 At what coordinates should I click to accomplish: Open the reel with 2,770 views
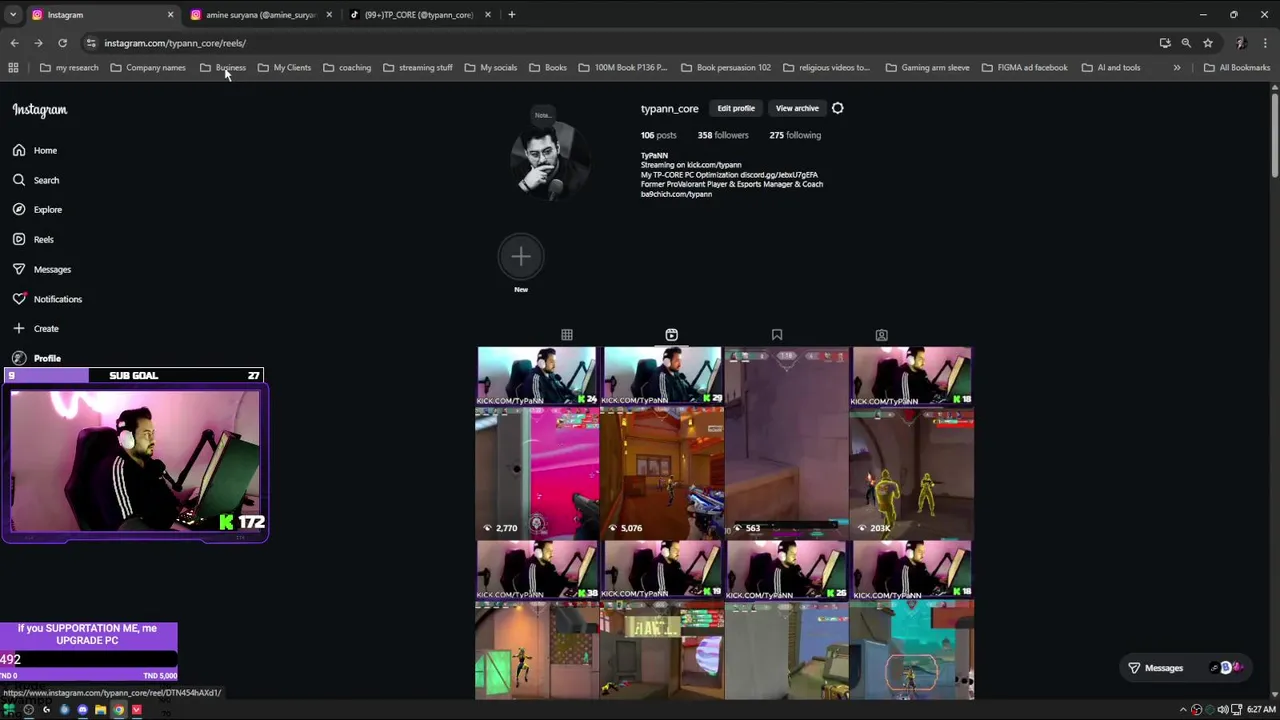537,442
